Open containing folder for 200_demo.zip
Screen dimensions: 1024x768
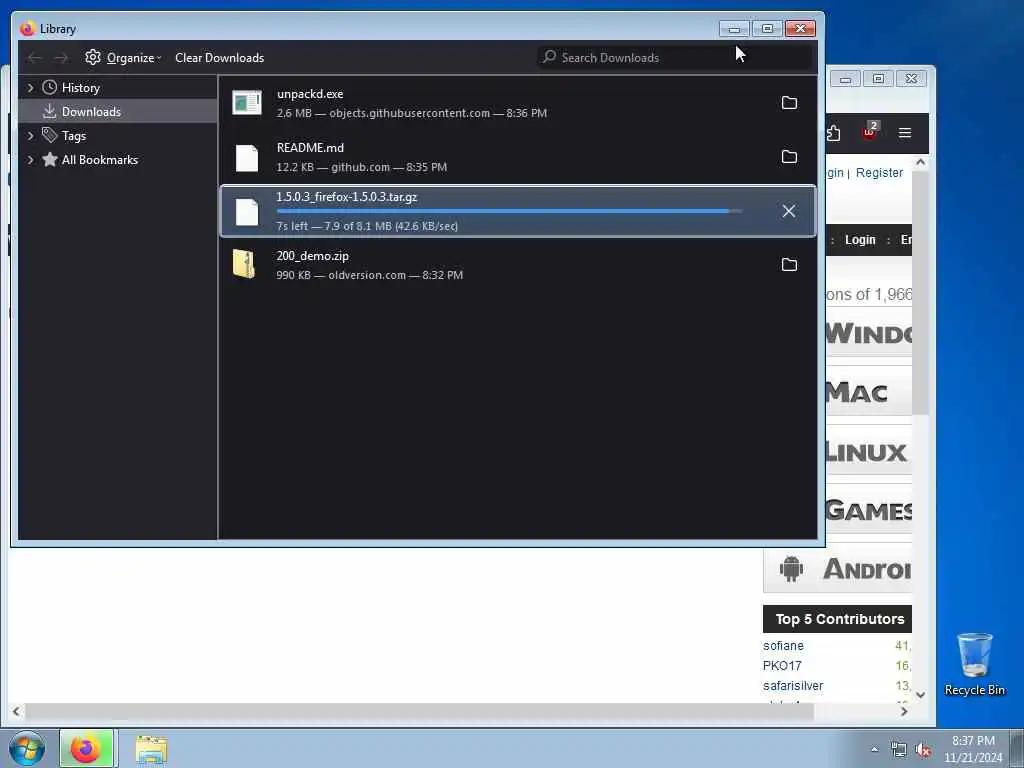click(x=789, y=264)
